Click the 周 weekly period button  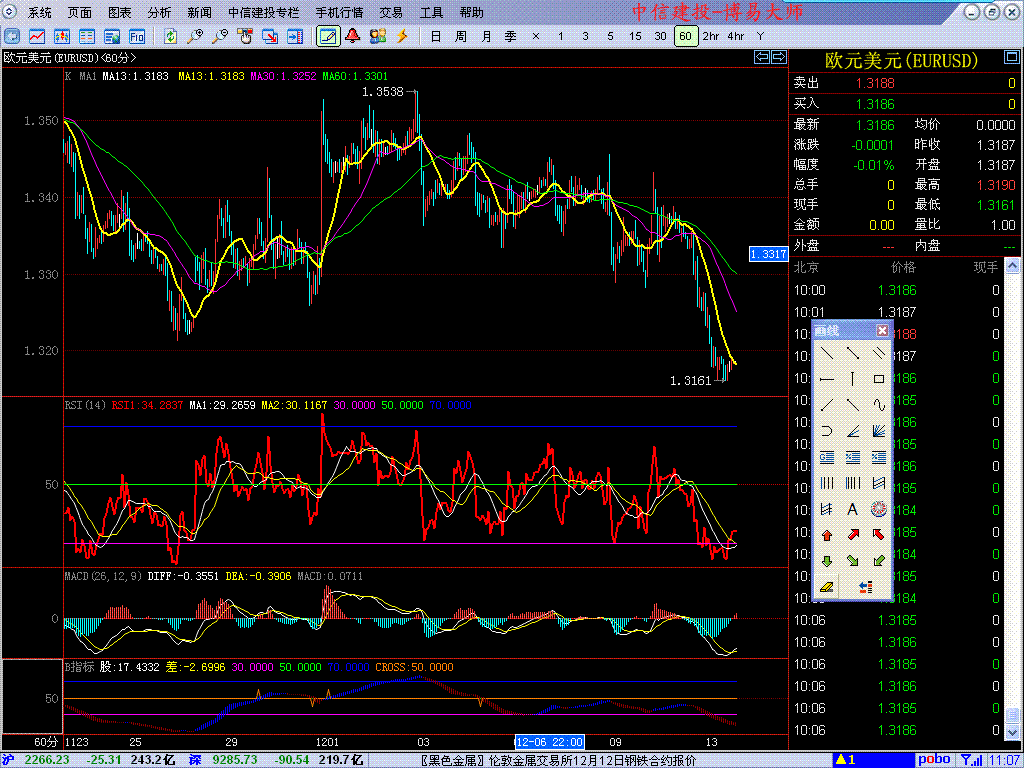pyautogui.click(x=460, y=36)
